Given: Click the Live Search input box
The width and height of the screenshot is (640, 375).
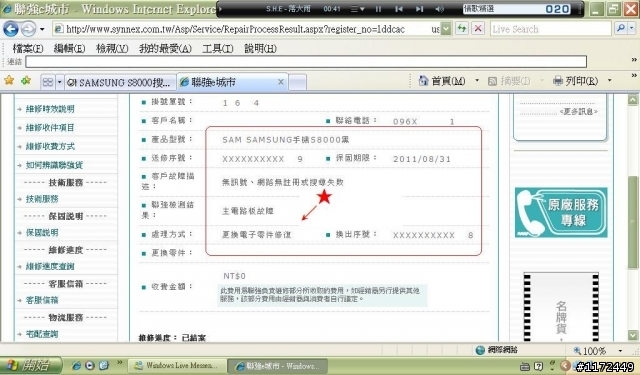Looking at the screenshot, I should (551, 29).
